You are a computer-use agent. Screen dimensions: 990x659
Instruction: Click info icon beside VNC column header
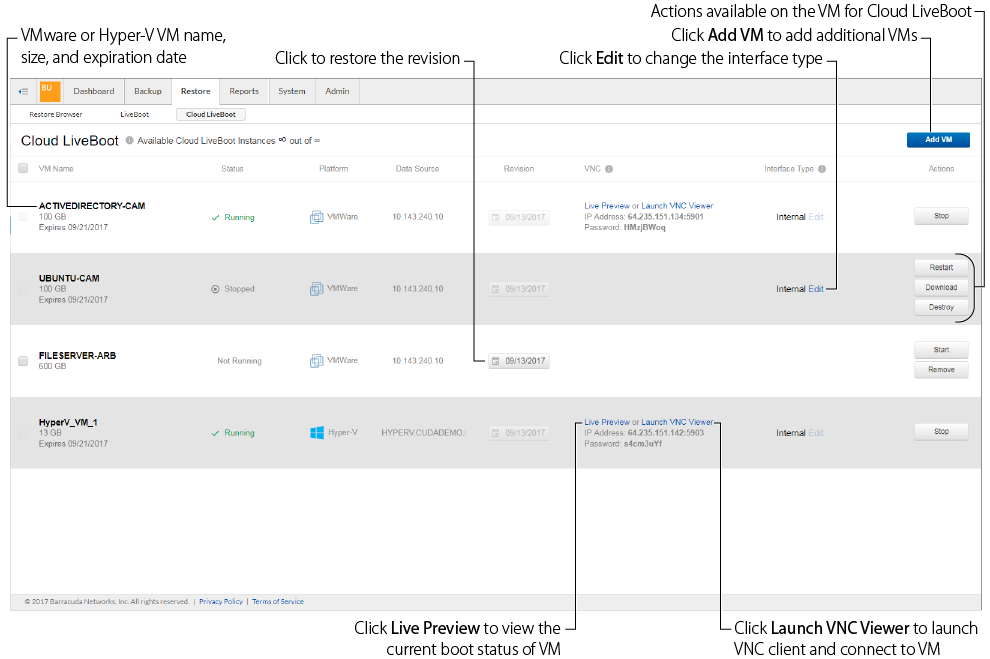(x=609, y=169)
